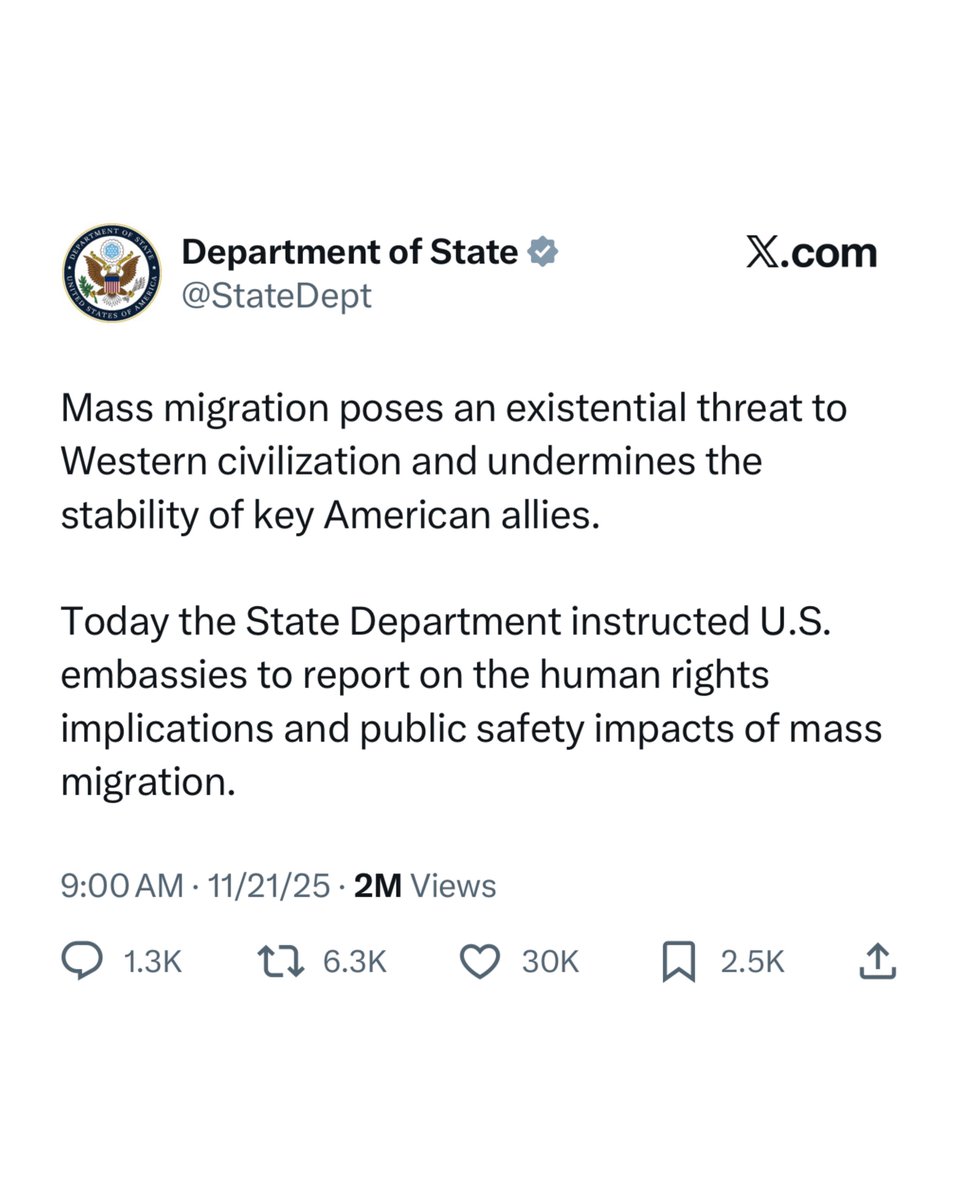The image size is (960, 1200).
Task: Click the paragraph starting "Mass migration poses"
Action: (x=452, y=462)
